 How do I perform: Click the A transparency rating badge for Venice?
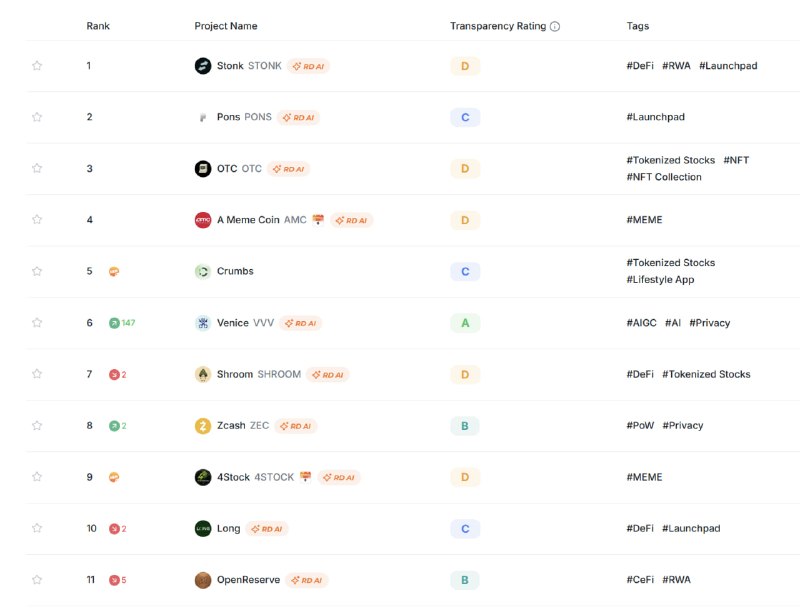(x=465, y=323)
